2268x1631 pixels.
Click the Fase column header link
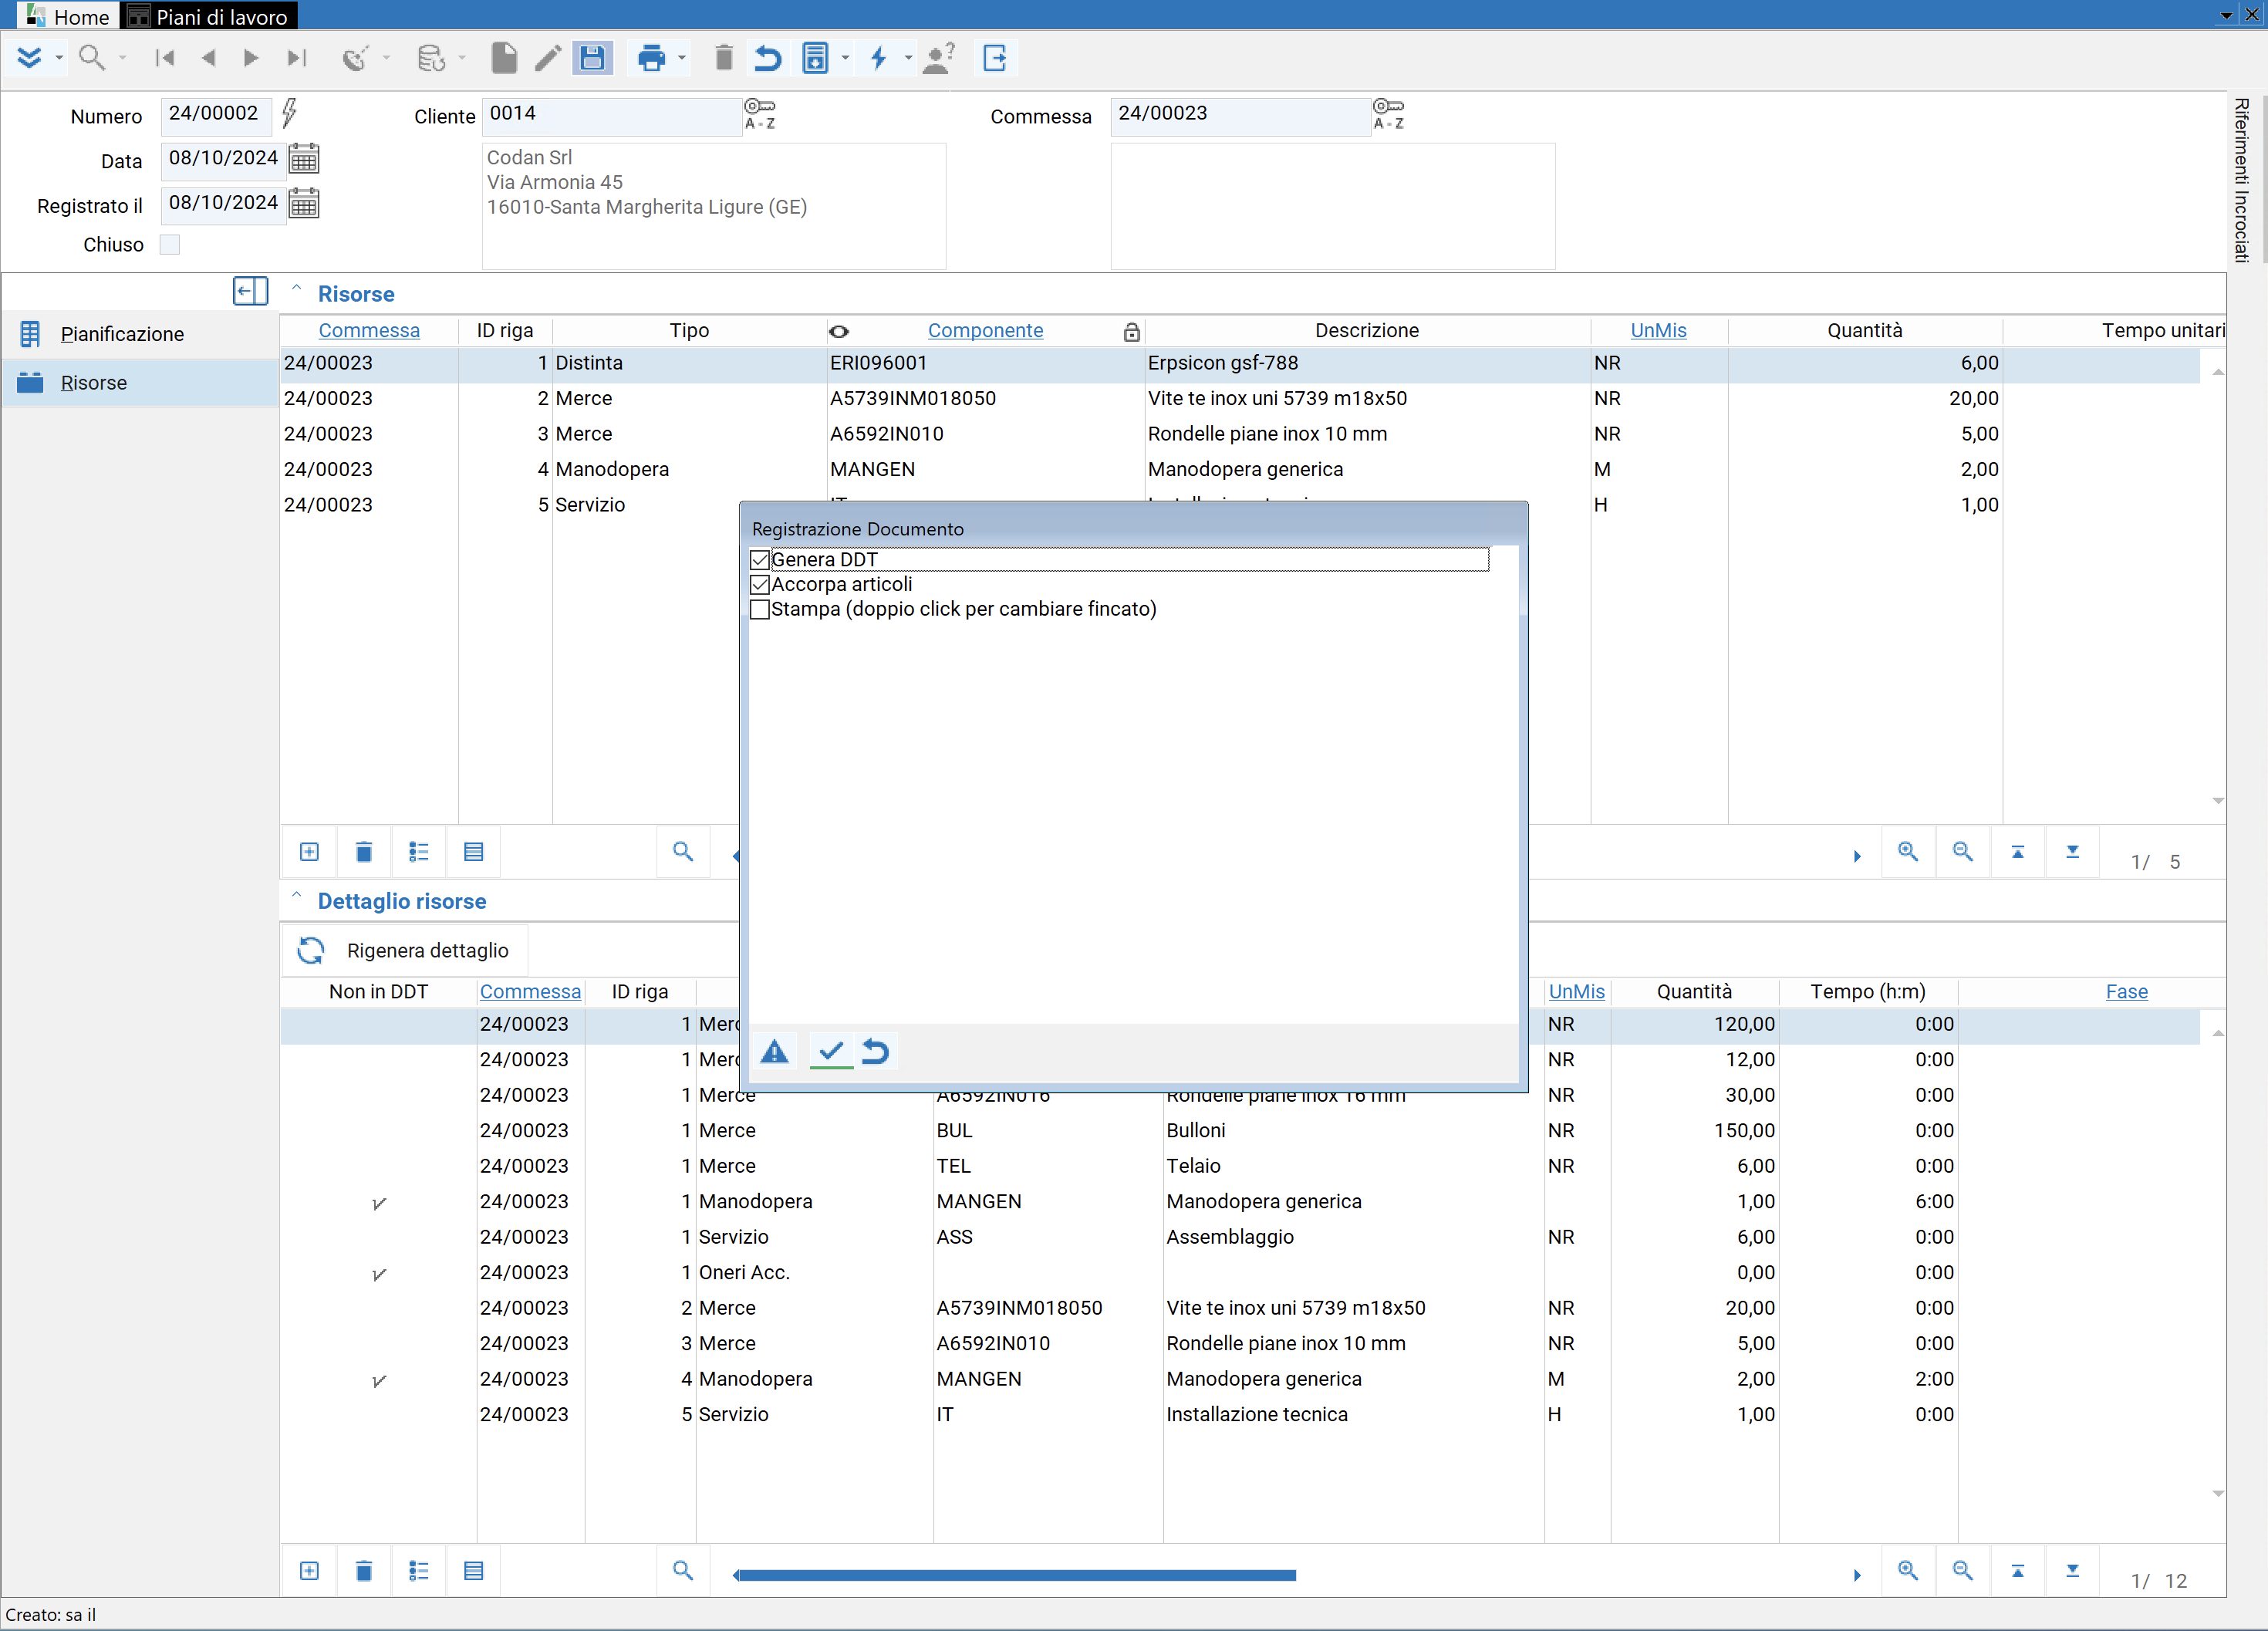2126,992
